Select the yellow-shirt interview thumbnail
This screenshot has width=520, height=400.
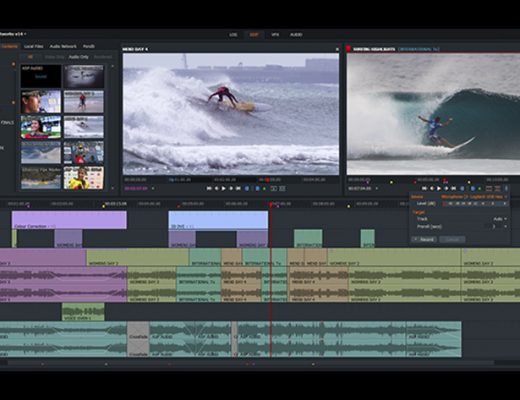[x=84, y=178]
